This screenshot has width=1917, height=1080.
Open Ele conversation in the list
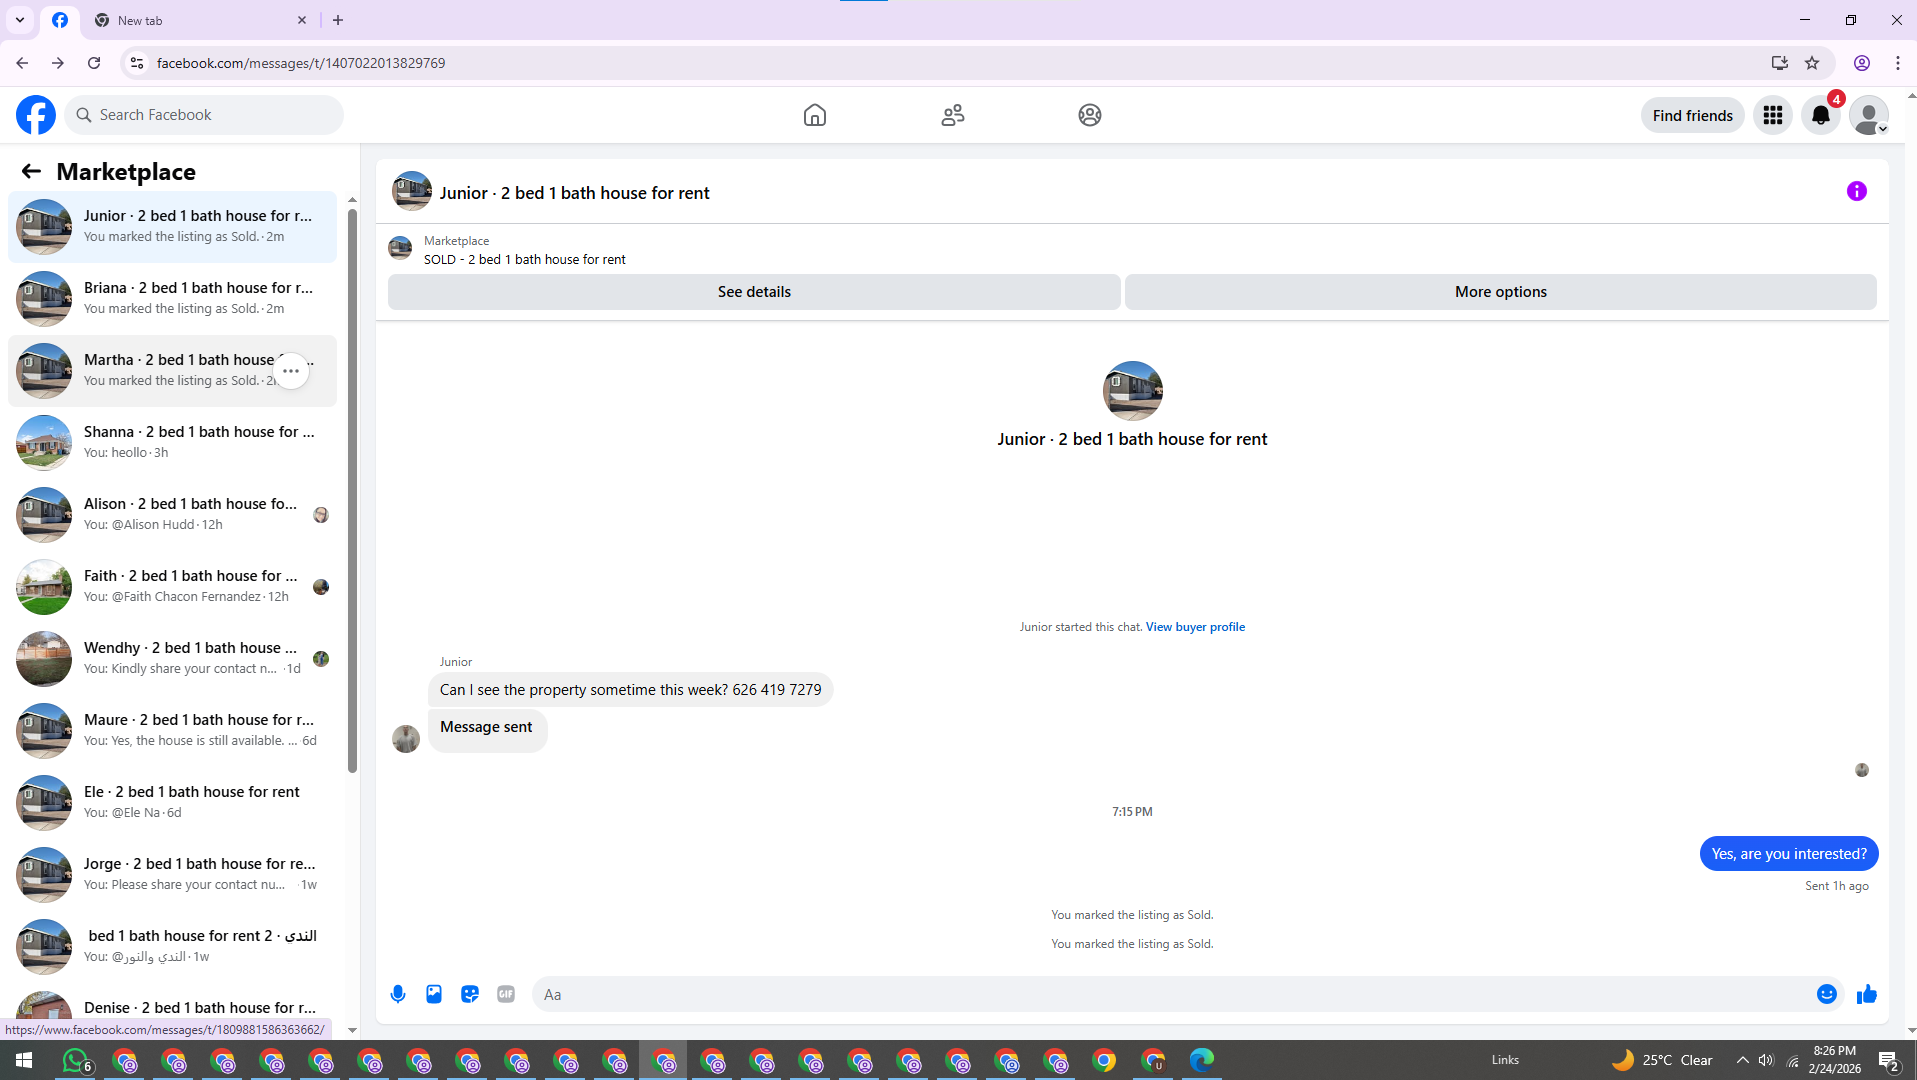coord(172,803)
